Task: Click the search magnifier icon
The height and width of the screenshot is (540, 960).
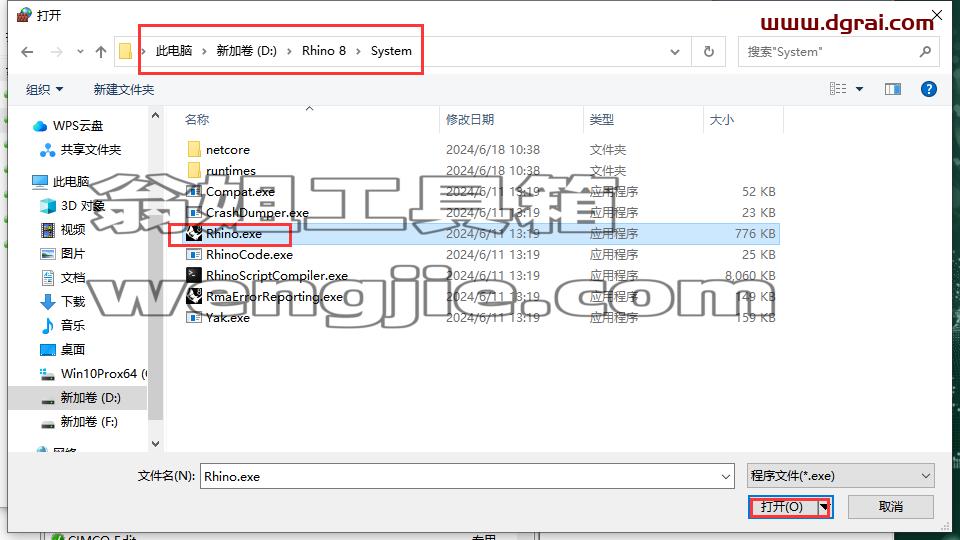Action: coord(925,52)
